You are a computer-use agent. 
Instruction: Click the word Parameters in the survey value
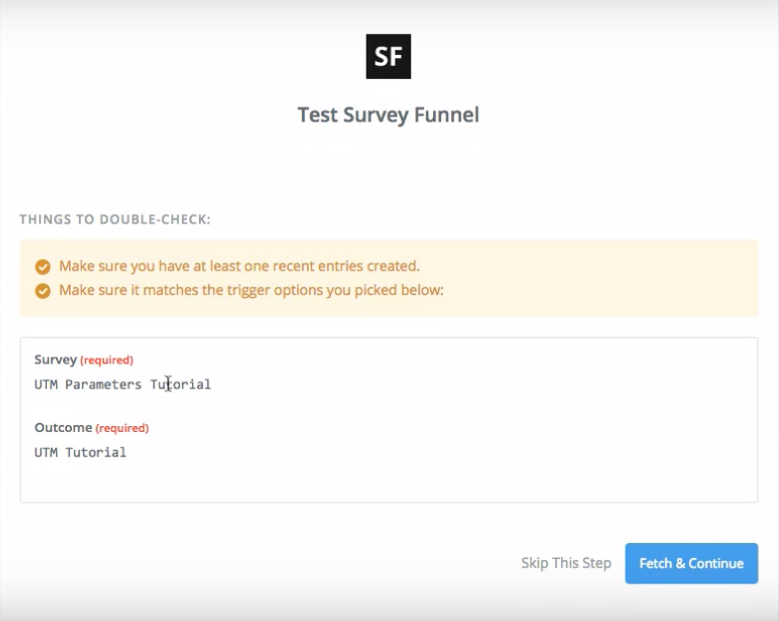point(104,384)
